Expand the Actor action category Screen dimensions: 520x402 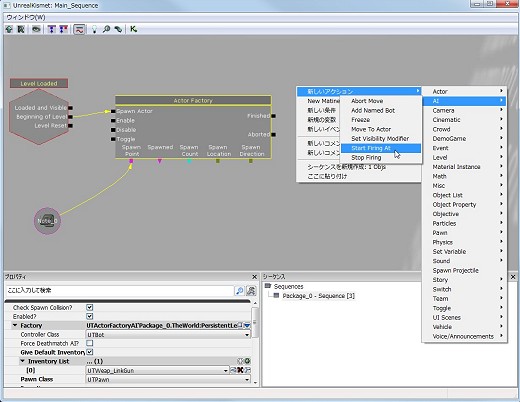(x=464, y=91)
